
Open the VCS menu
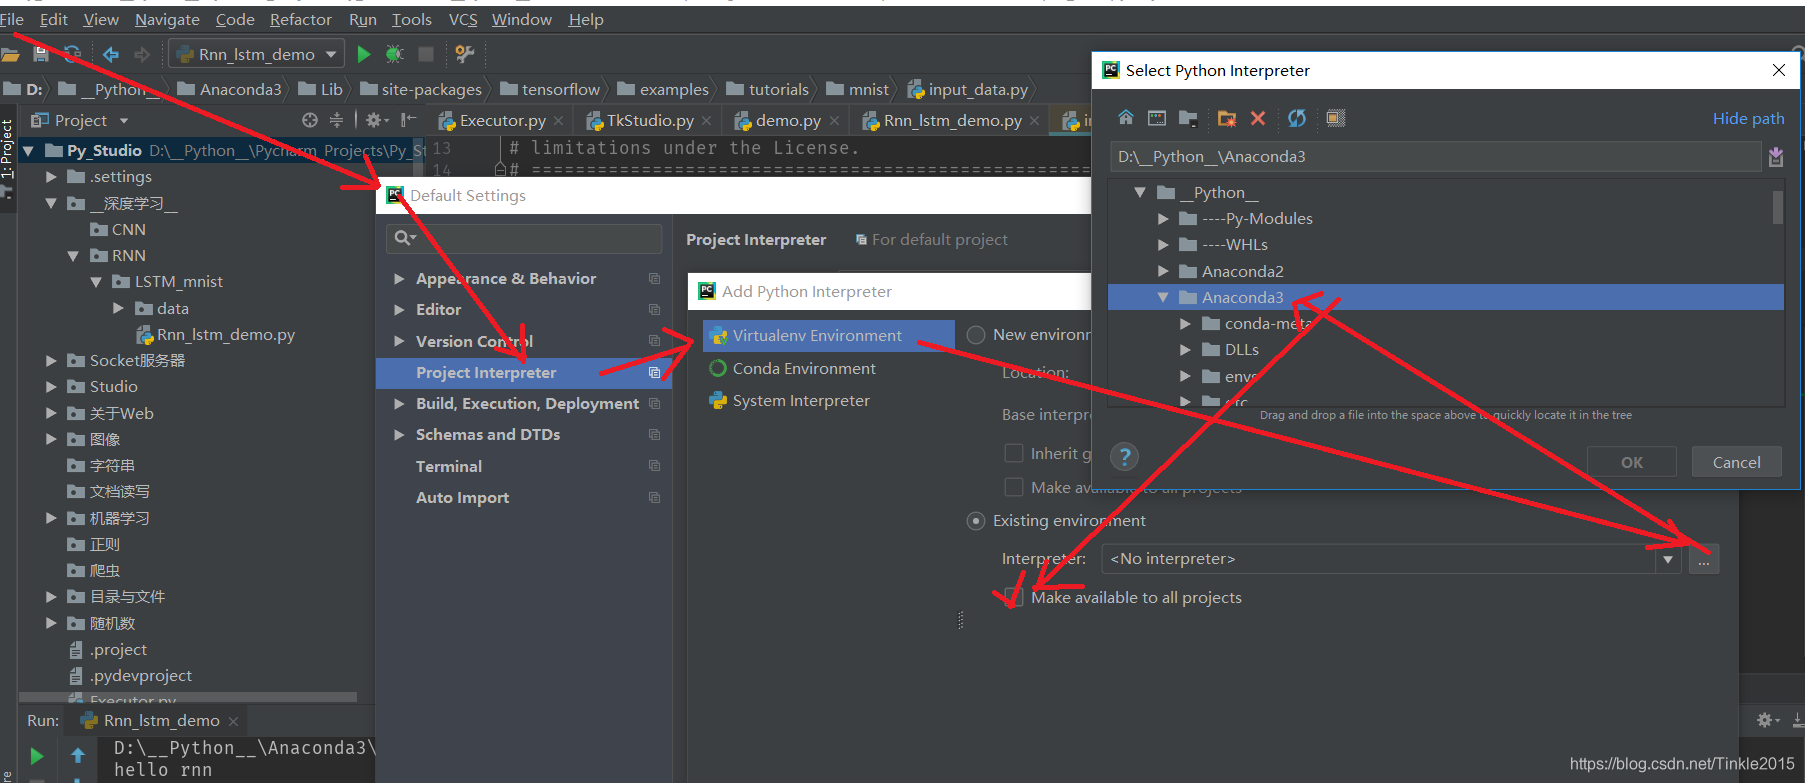(x=462, y=20)
